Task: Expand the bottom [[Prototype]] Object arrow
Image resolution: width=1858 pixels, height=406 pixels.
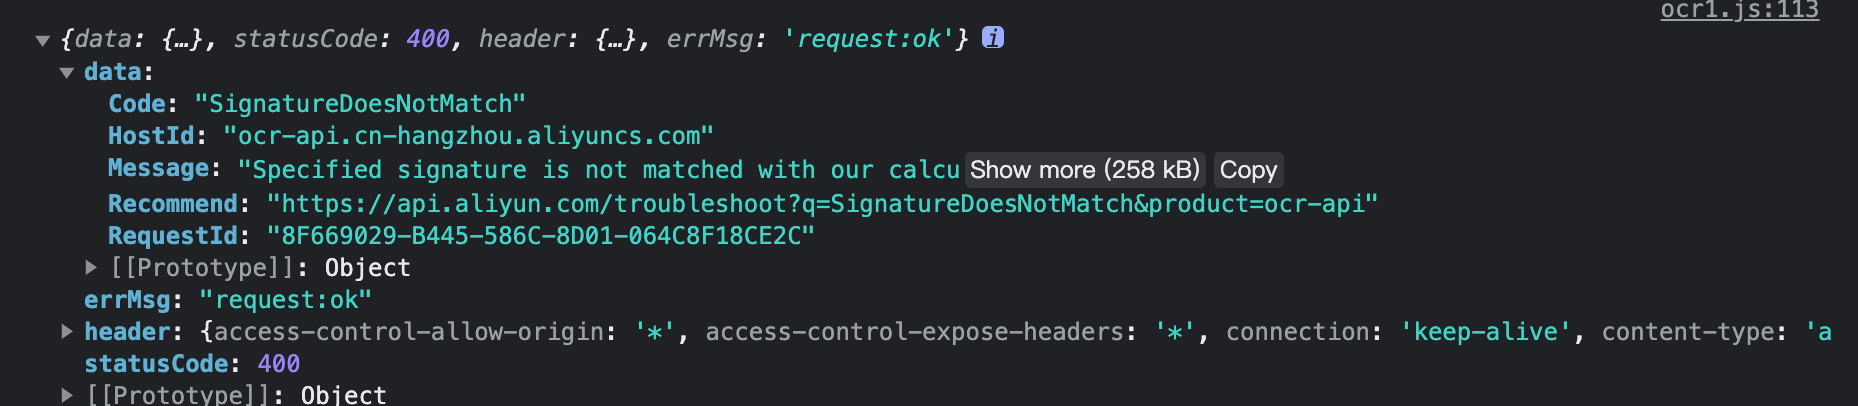Action: 67,395
